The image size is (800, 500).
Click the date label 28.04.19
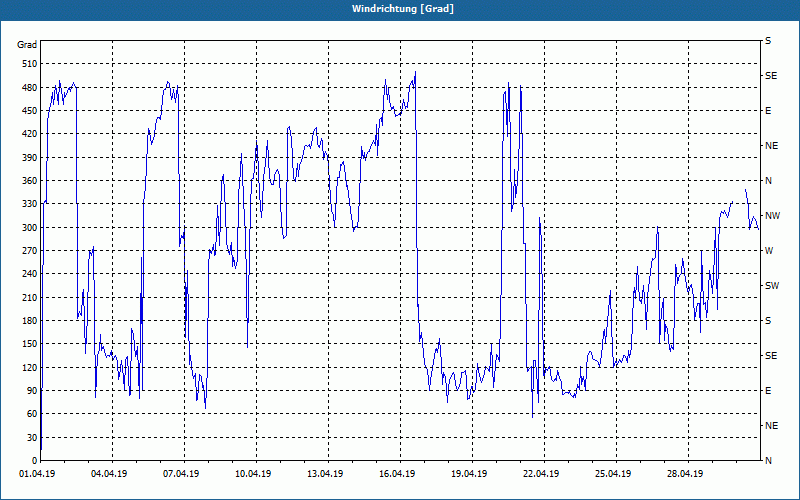click(685, 474)
